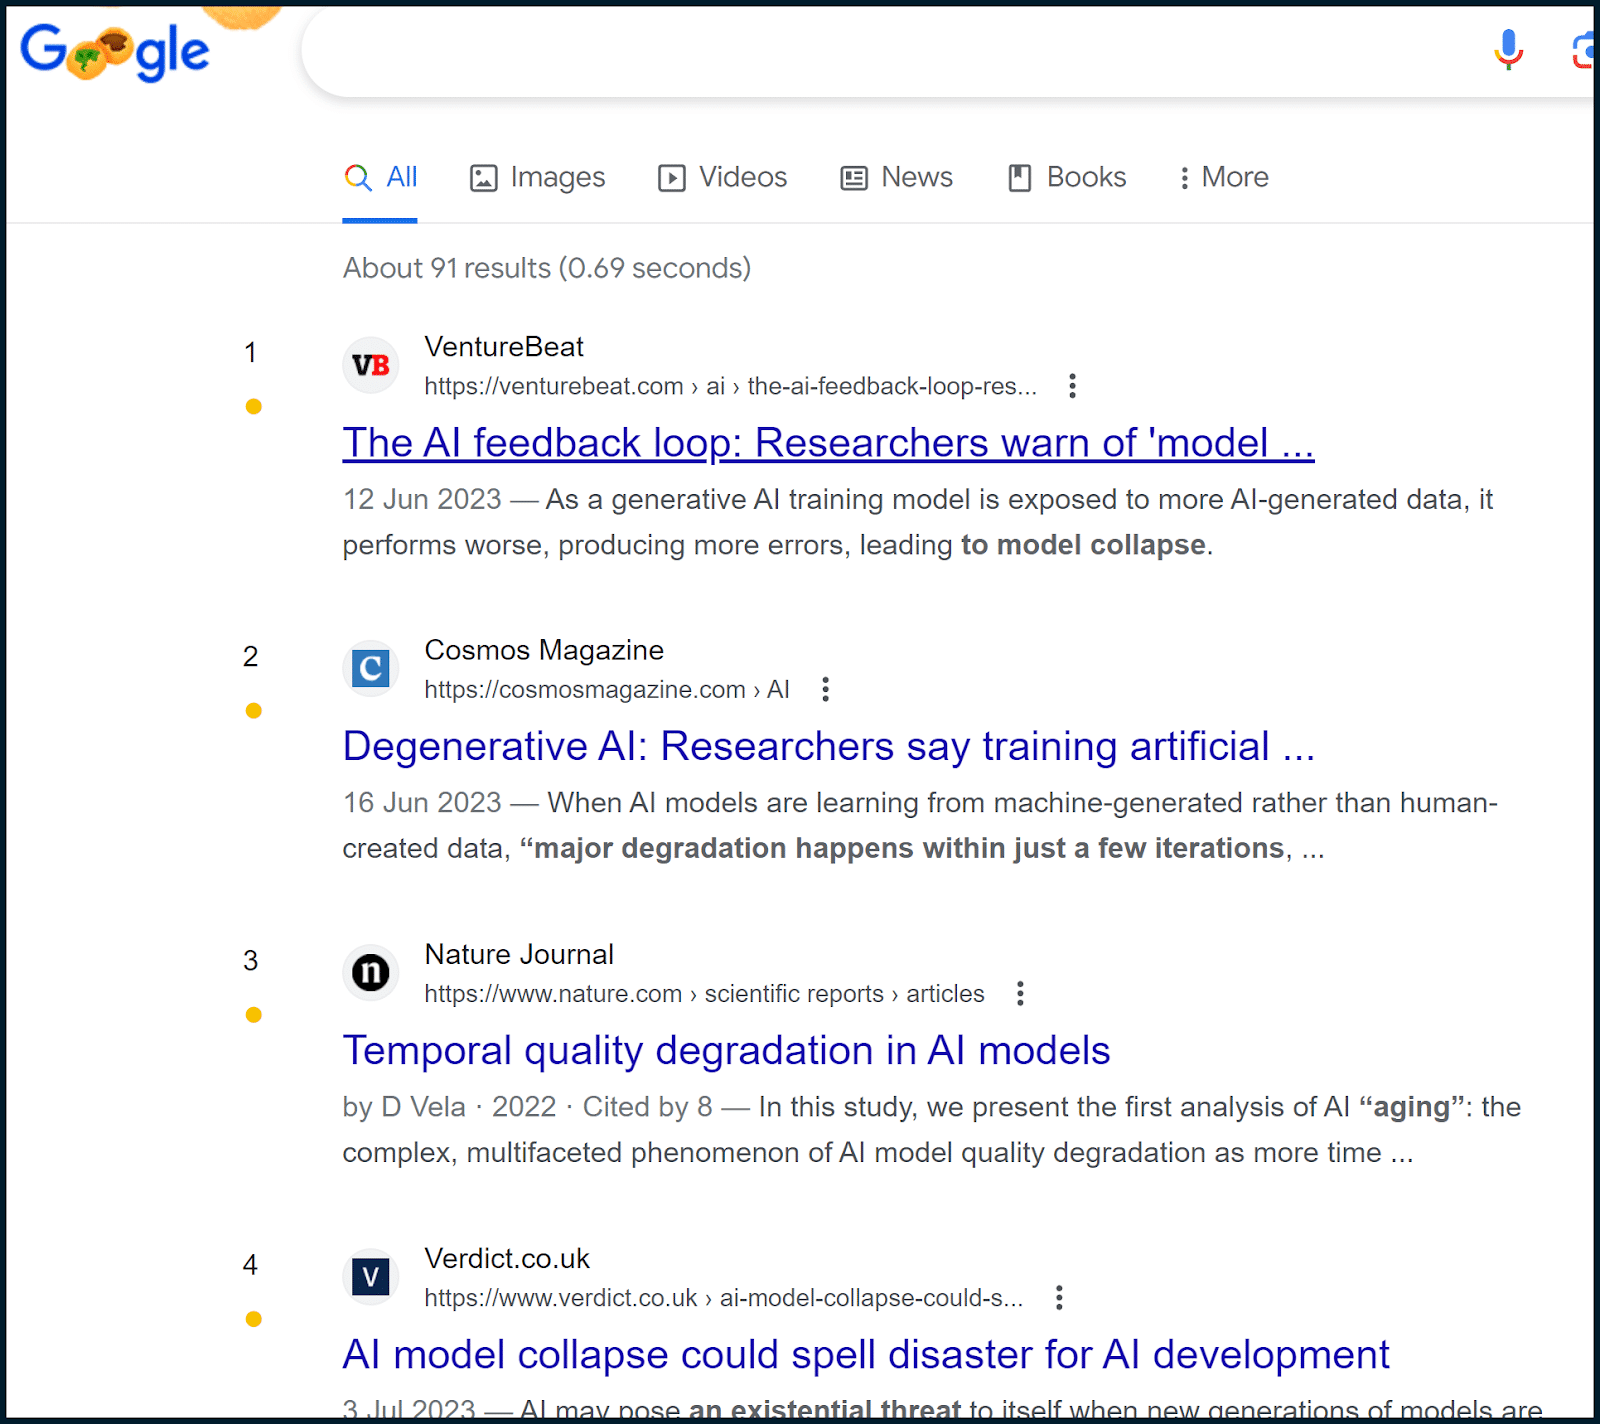
Task: Open options menu for Cosmos Magazine result
Action: coord(825,689)
